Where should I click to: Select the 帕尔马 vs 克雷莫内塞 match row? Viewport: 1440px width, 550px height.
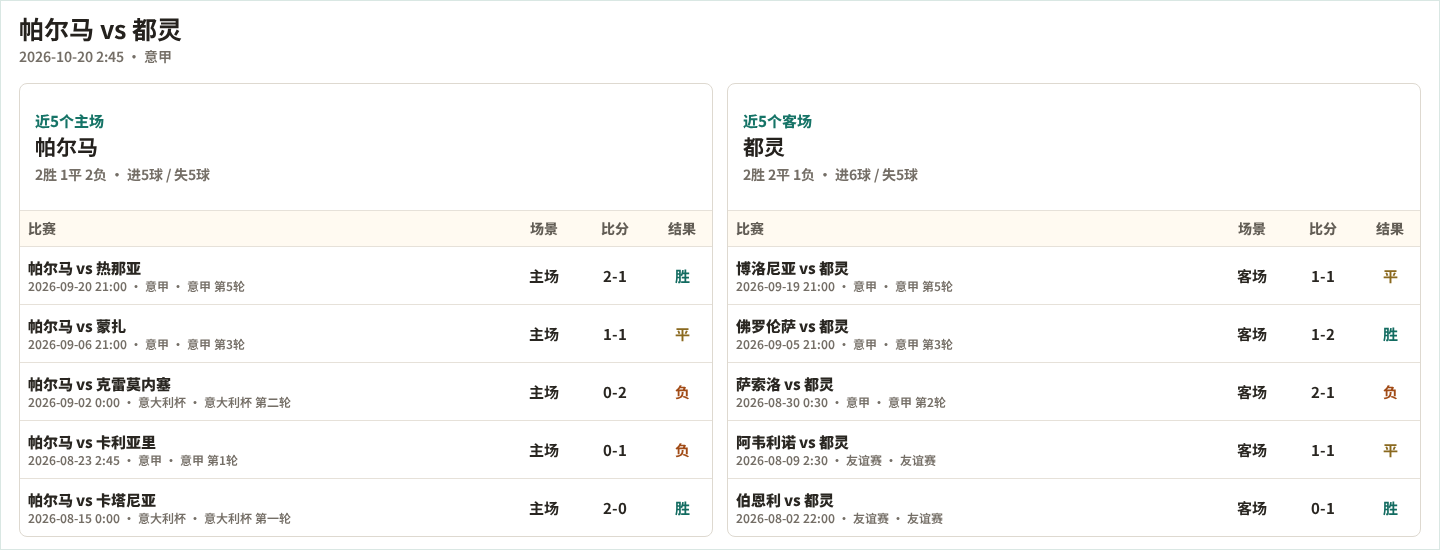pyautogui.click(x=366, y=392)
